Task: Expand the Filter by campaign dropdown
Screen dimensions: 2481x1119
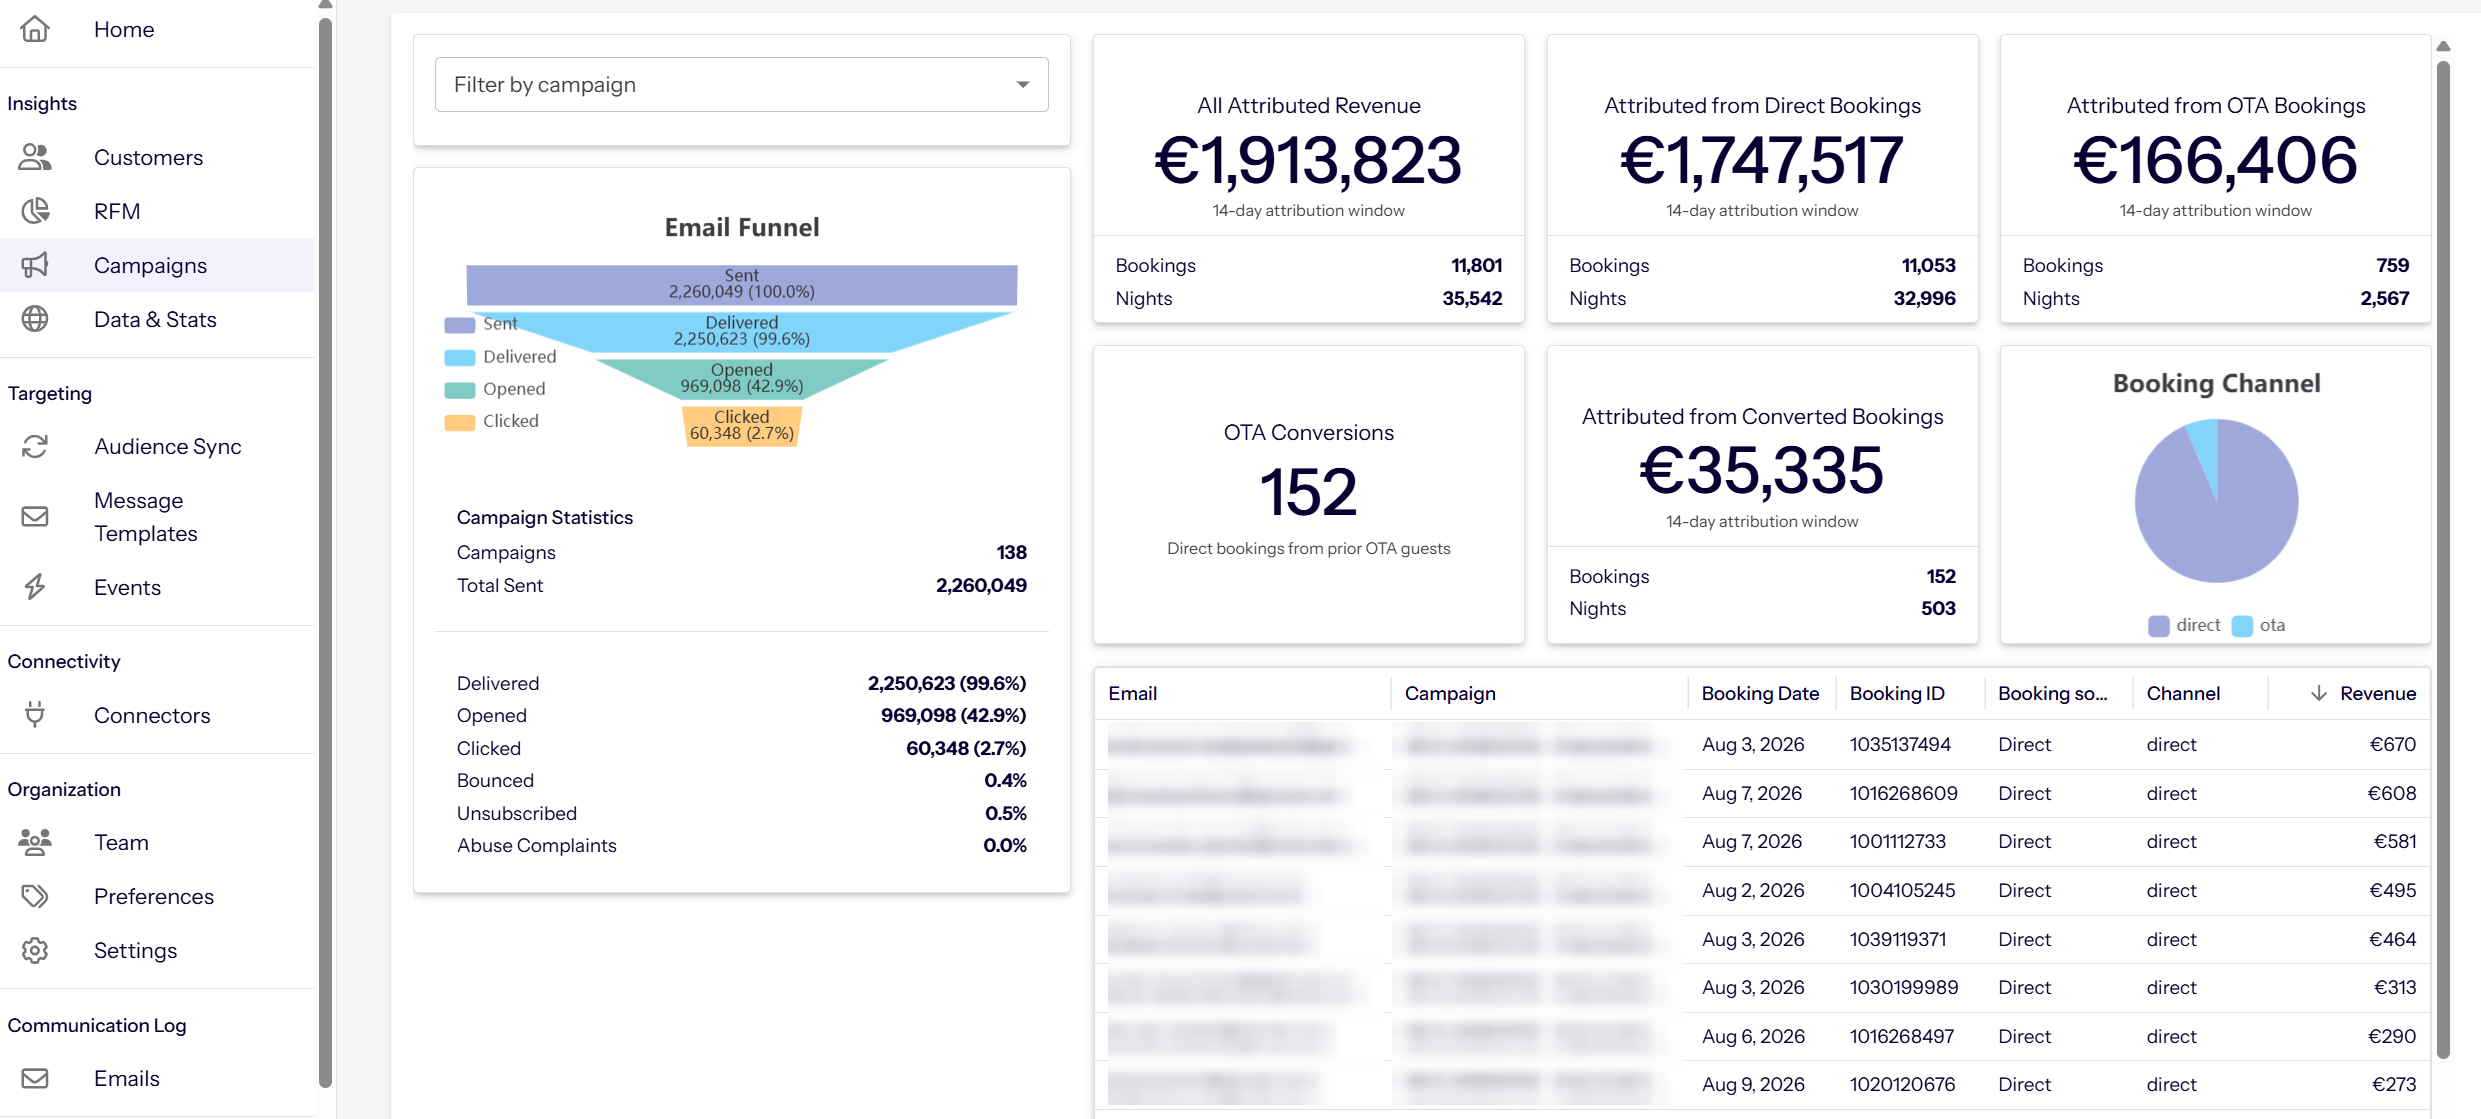Action: coord(741,85)
